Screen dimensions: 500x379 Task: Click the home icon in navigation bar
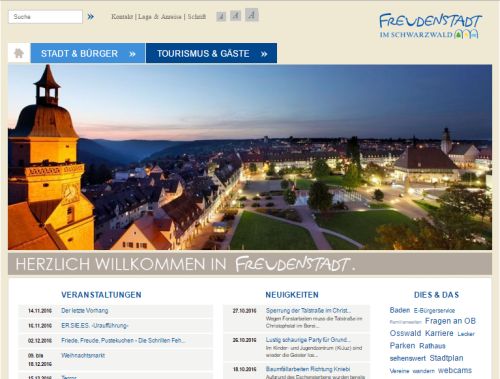[19, 53]
